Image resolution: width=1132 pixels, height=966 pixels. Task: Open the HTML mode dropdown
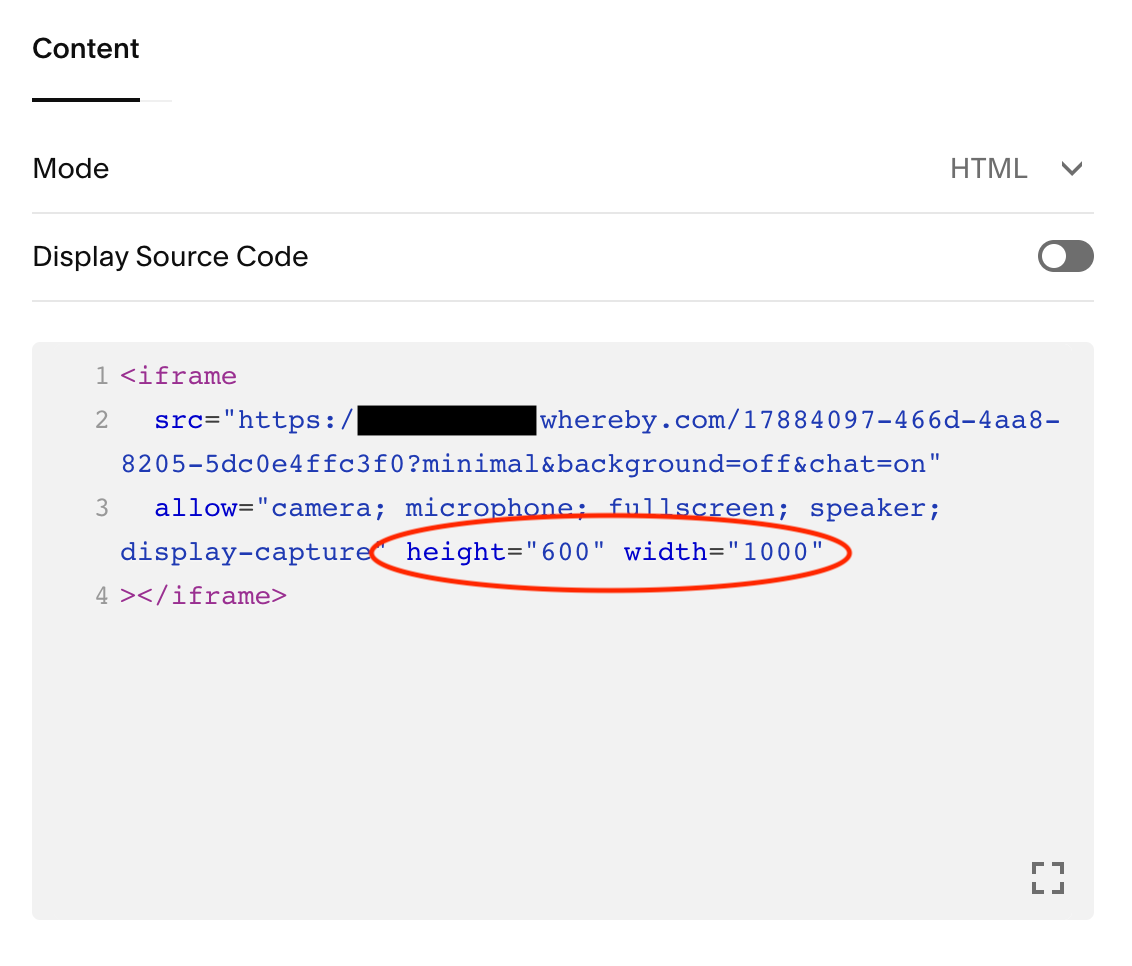pyautogui.click(x=988, y=169)
